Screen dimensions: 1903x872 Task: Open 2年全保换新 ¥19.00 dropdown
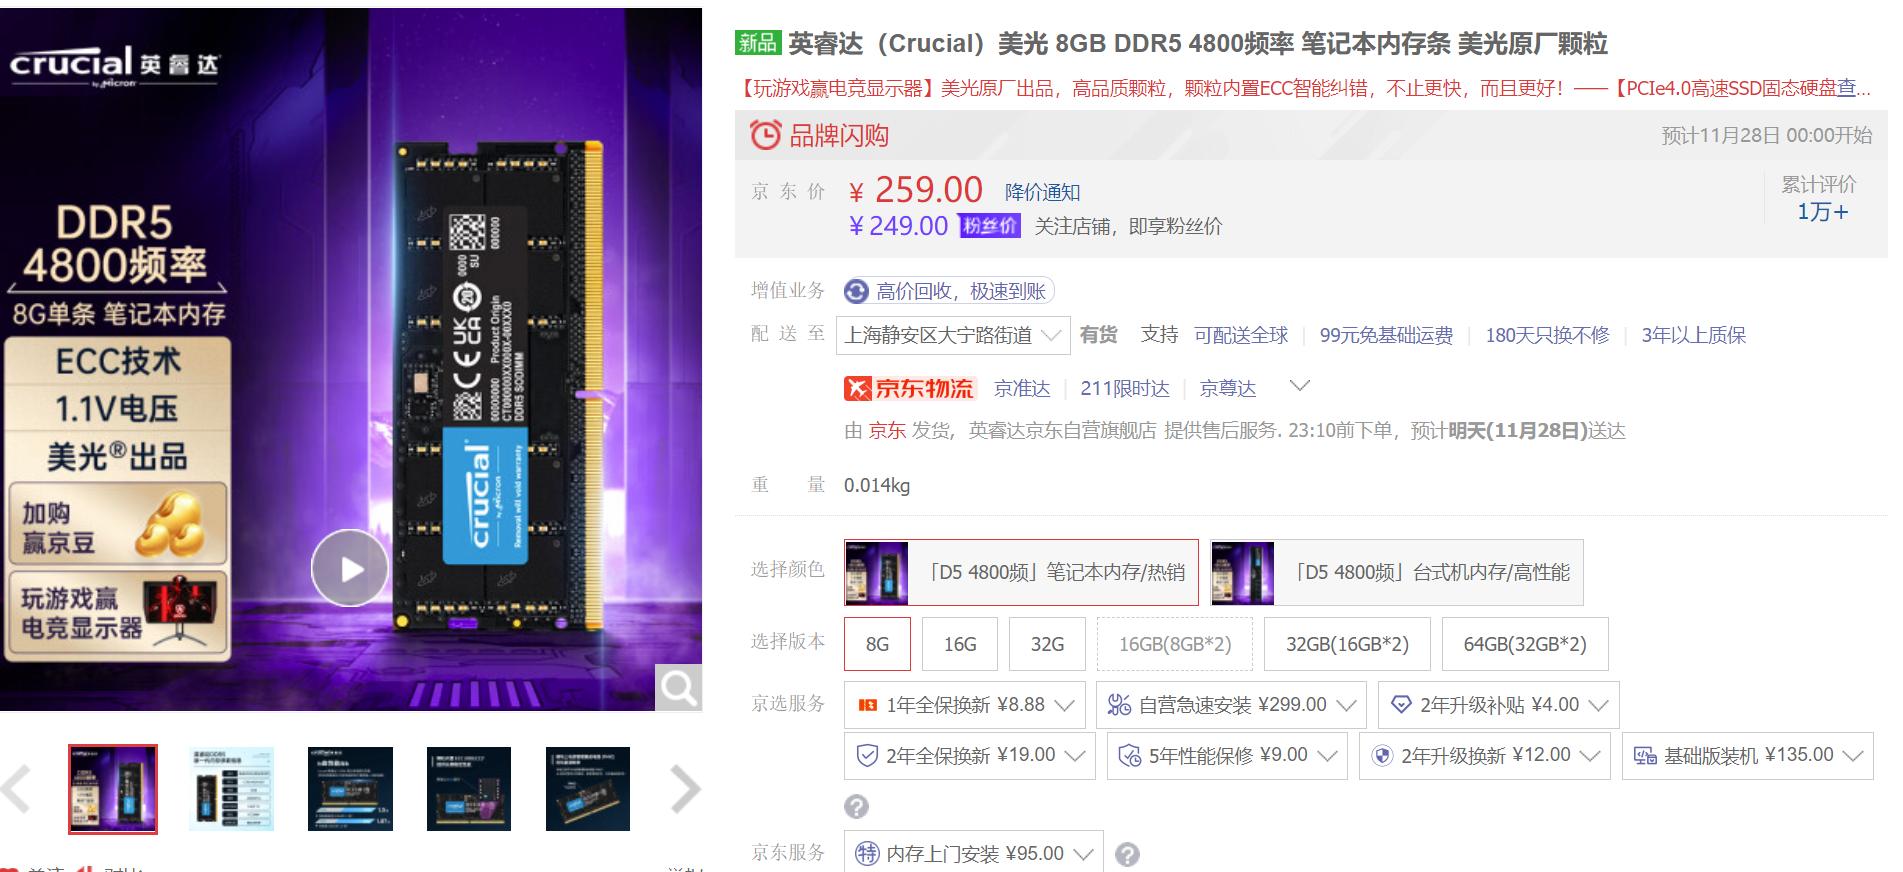[970, 755]
